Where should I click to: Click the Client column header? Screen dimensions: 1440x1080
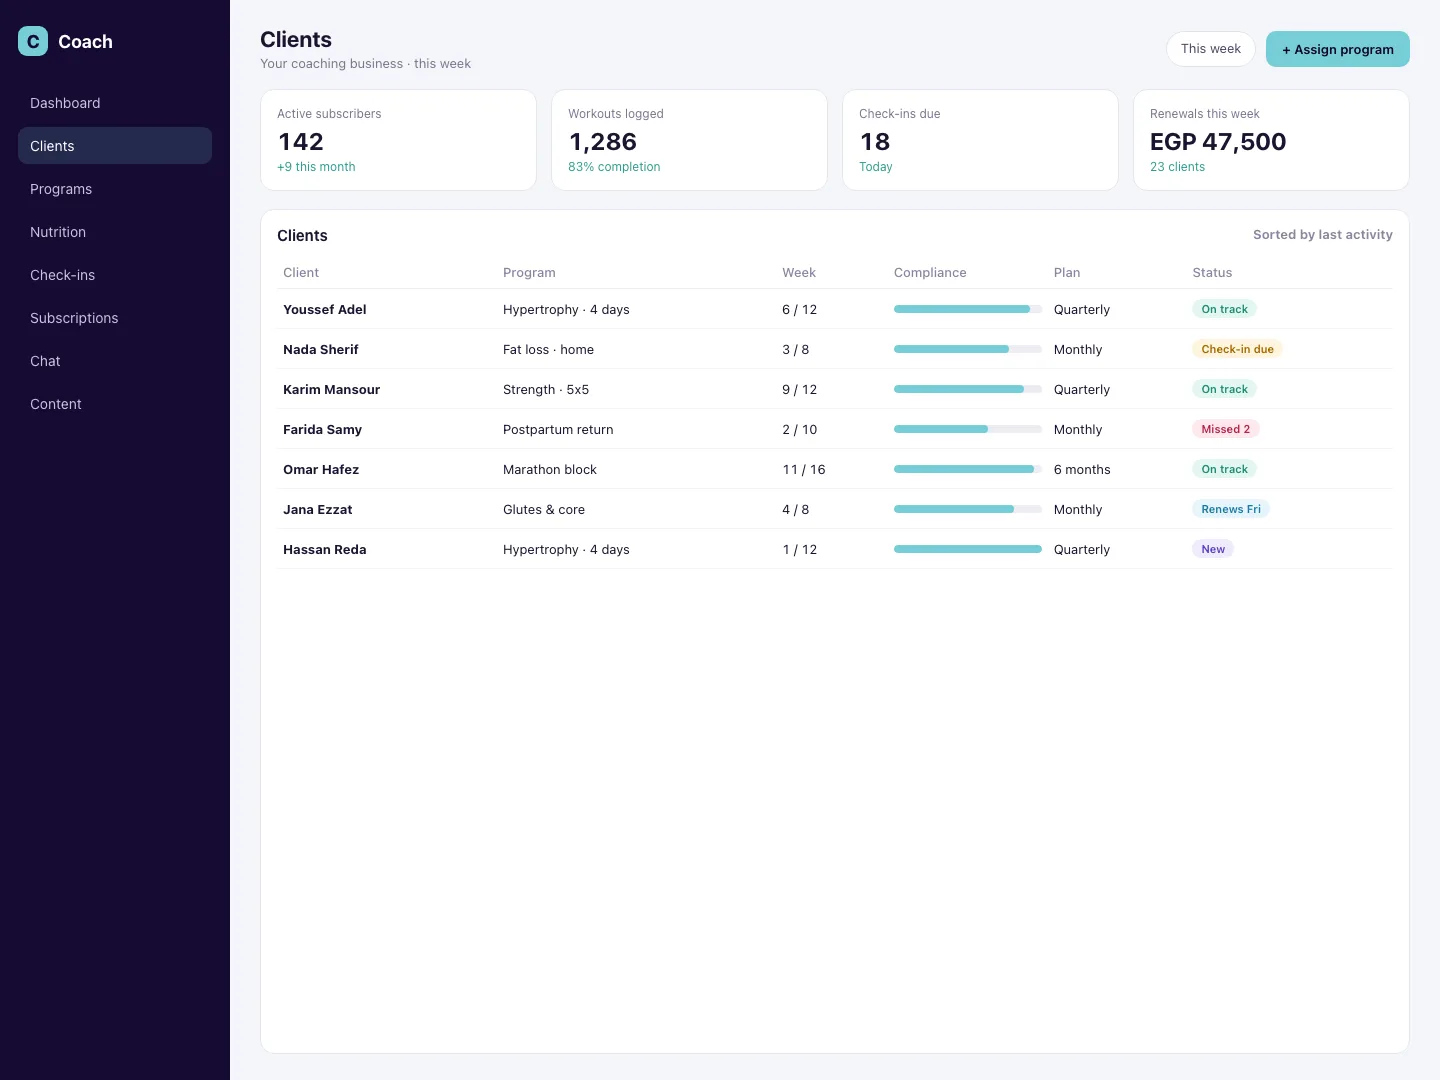pos(301,273)
